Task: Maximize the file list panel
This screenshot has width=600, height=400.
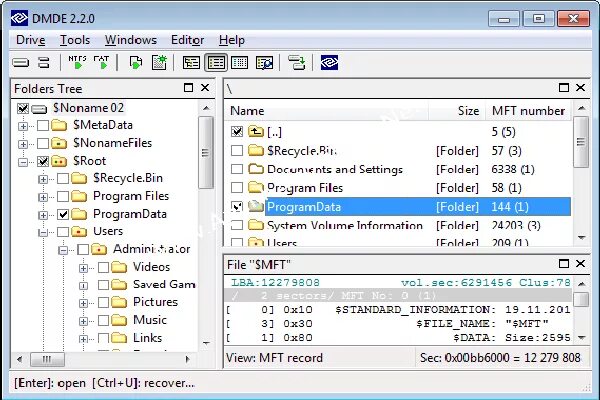Action: click(564, 88)
